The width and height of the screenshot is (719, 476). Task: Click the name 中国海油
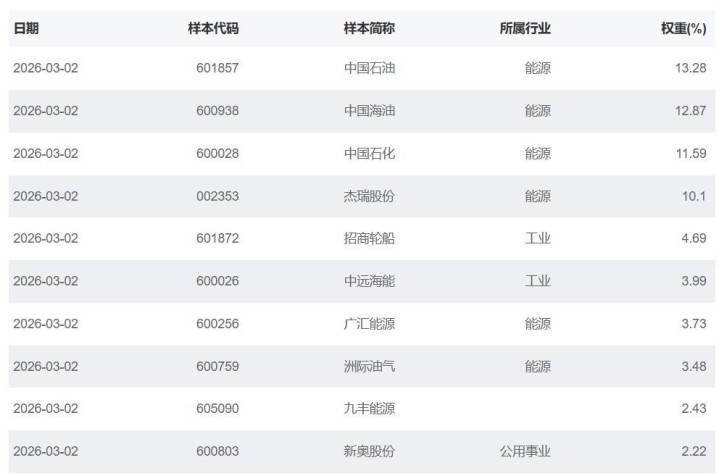click(x=369, y=111)
